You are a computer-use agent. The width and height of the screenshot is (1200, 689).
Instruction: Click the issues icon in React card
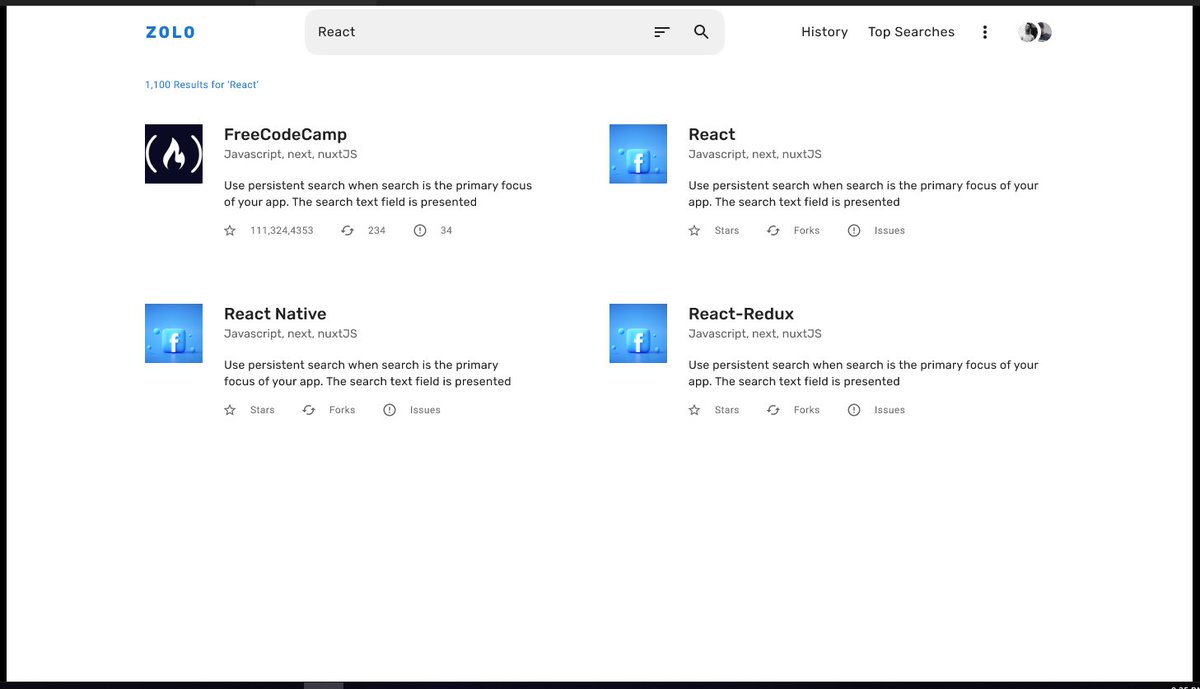pos(854,230)
